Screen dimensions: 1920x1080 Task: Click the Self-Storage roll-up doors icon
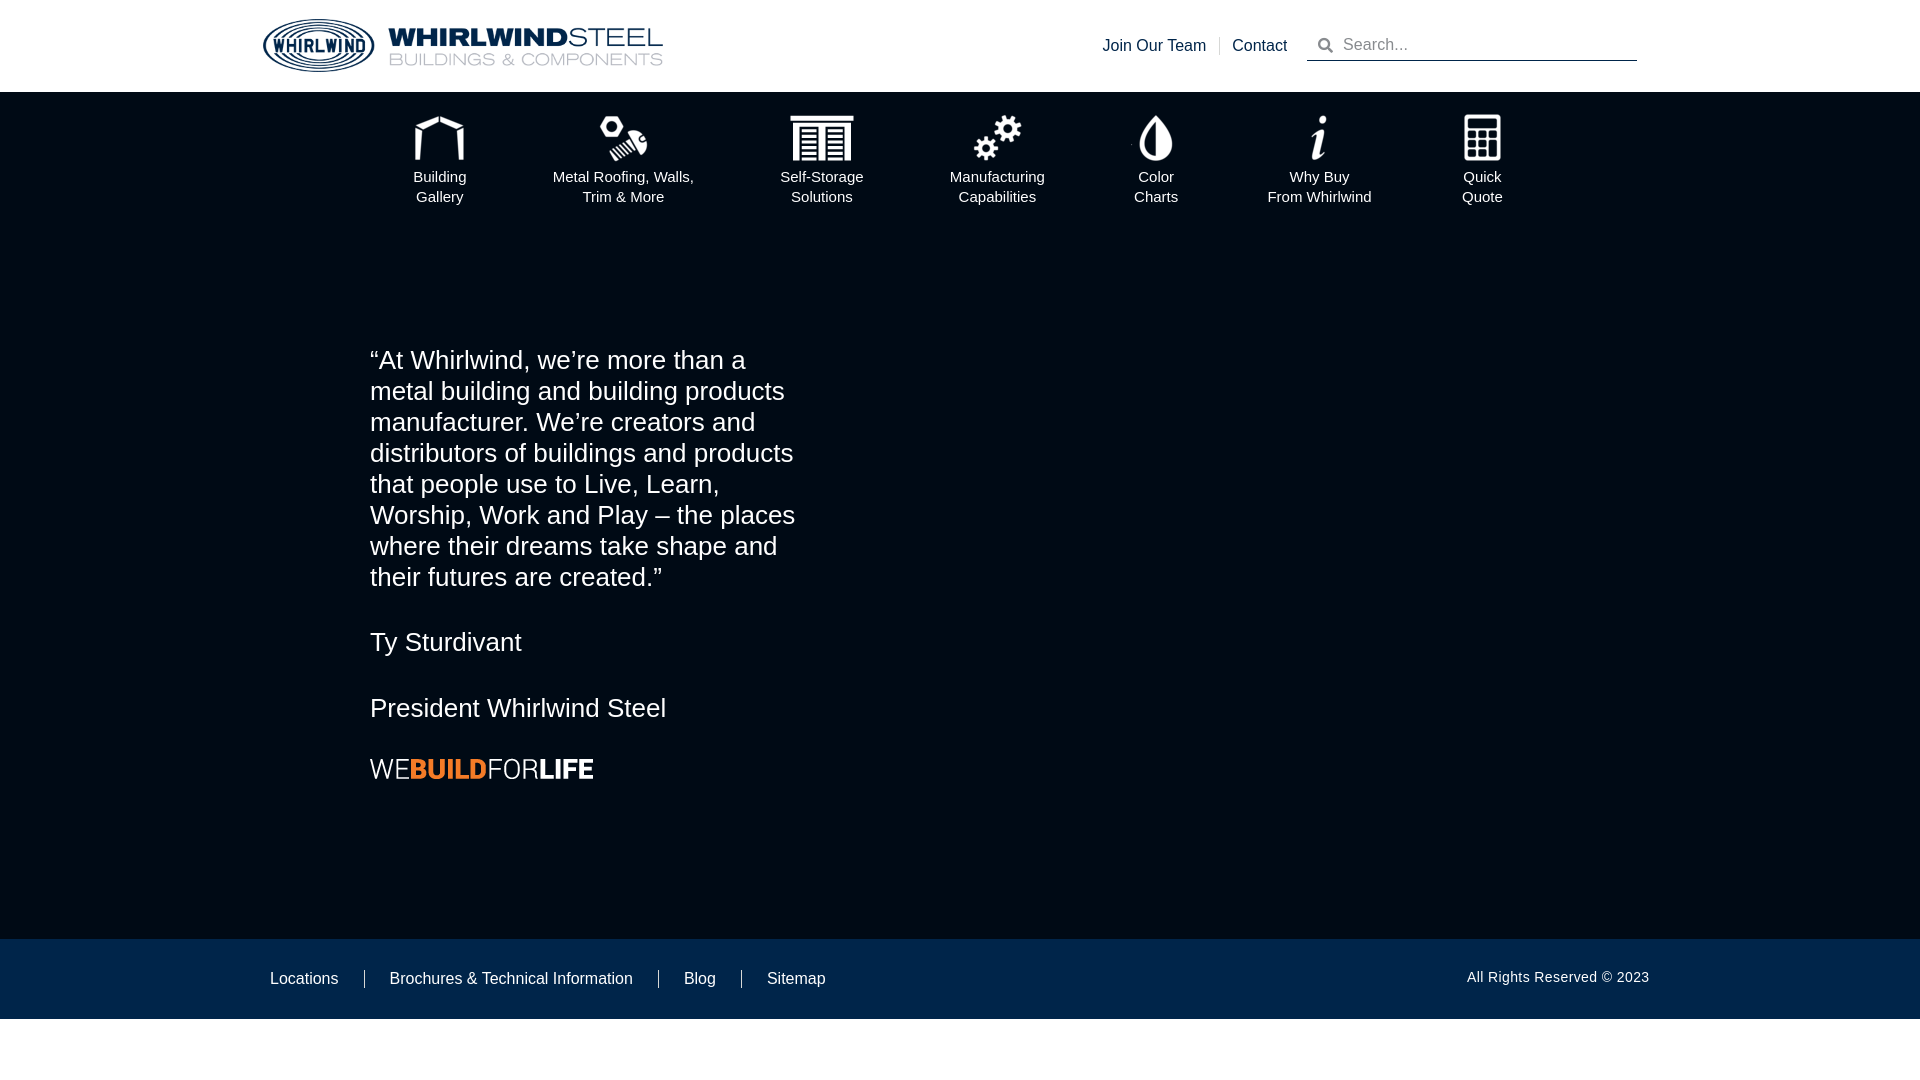point(822,138)
